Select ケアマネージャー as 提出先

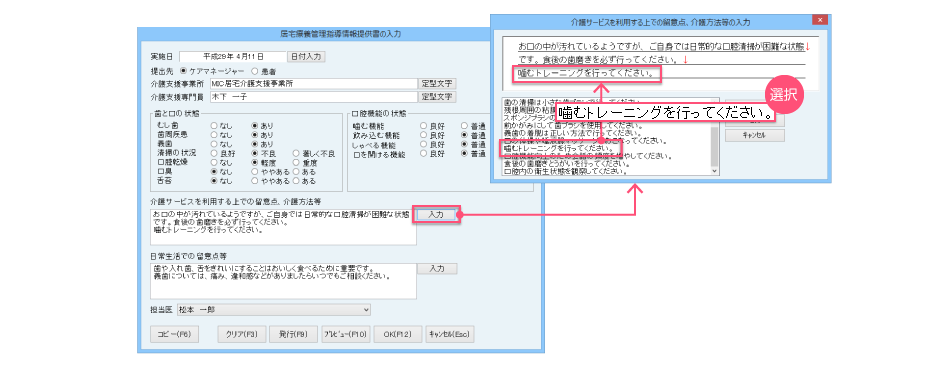point(183,71)
